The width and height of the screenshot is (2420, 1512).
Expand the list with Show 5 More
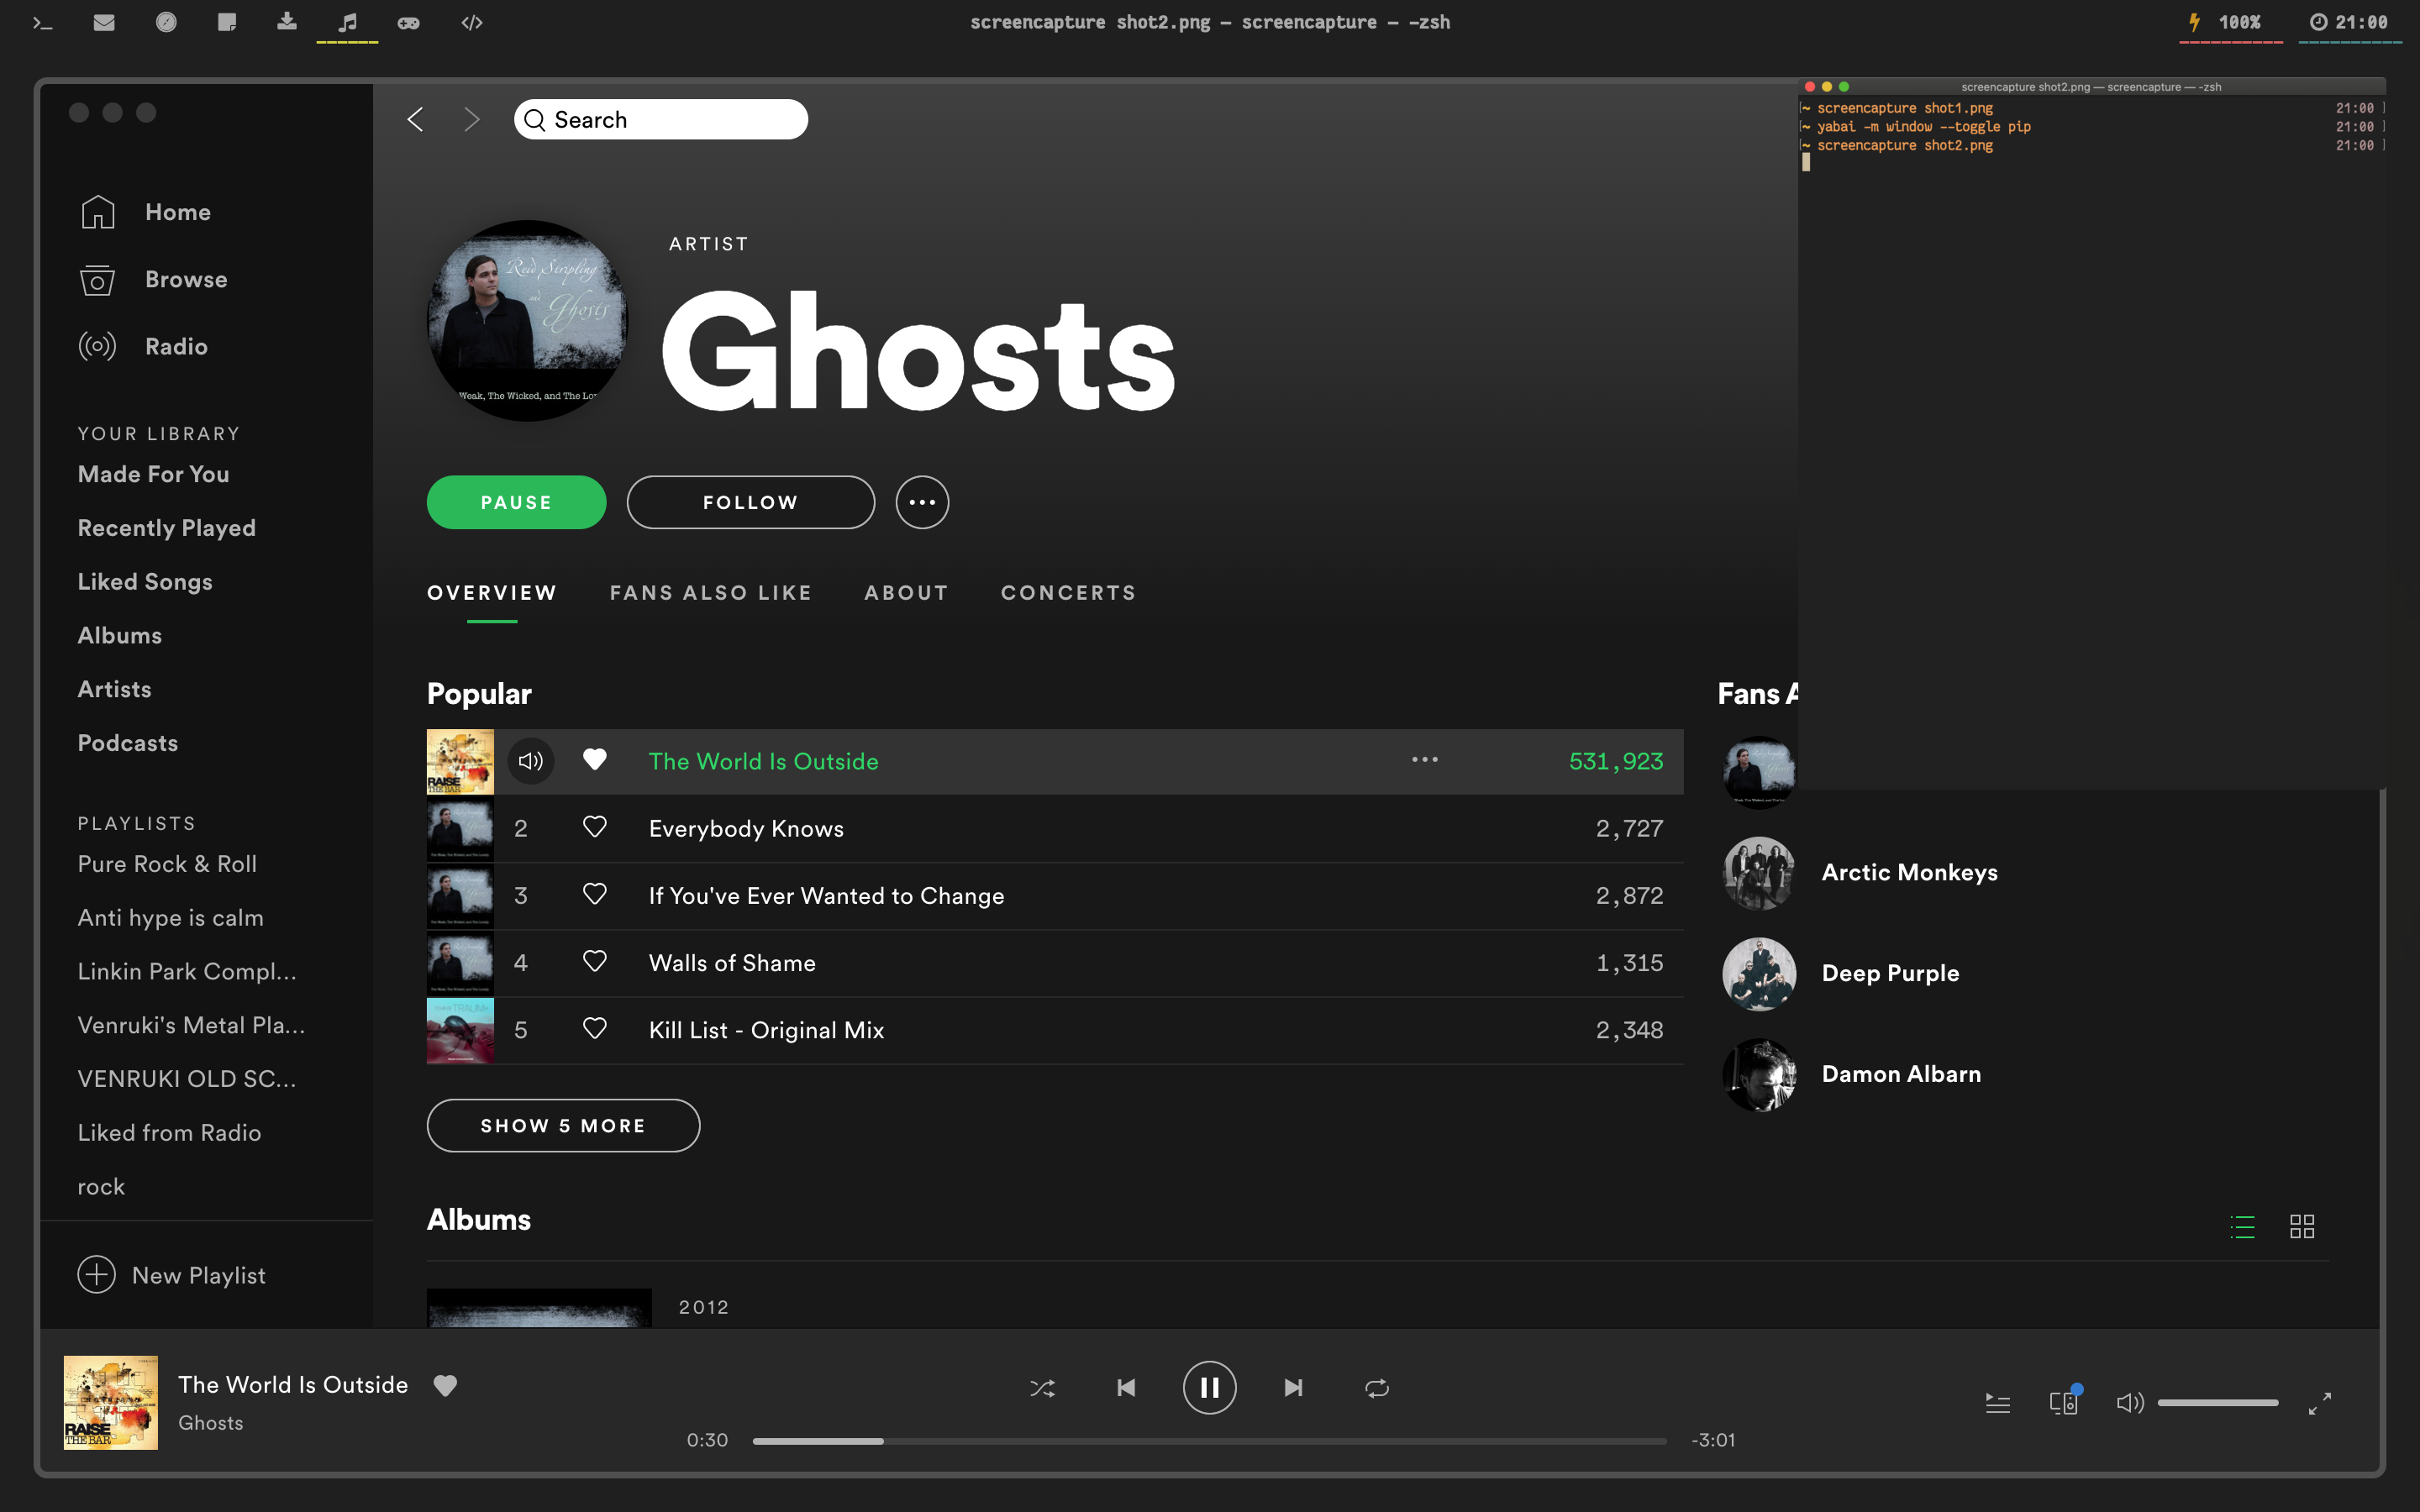pyautogui.click(x=563, y=1125)
